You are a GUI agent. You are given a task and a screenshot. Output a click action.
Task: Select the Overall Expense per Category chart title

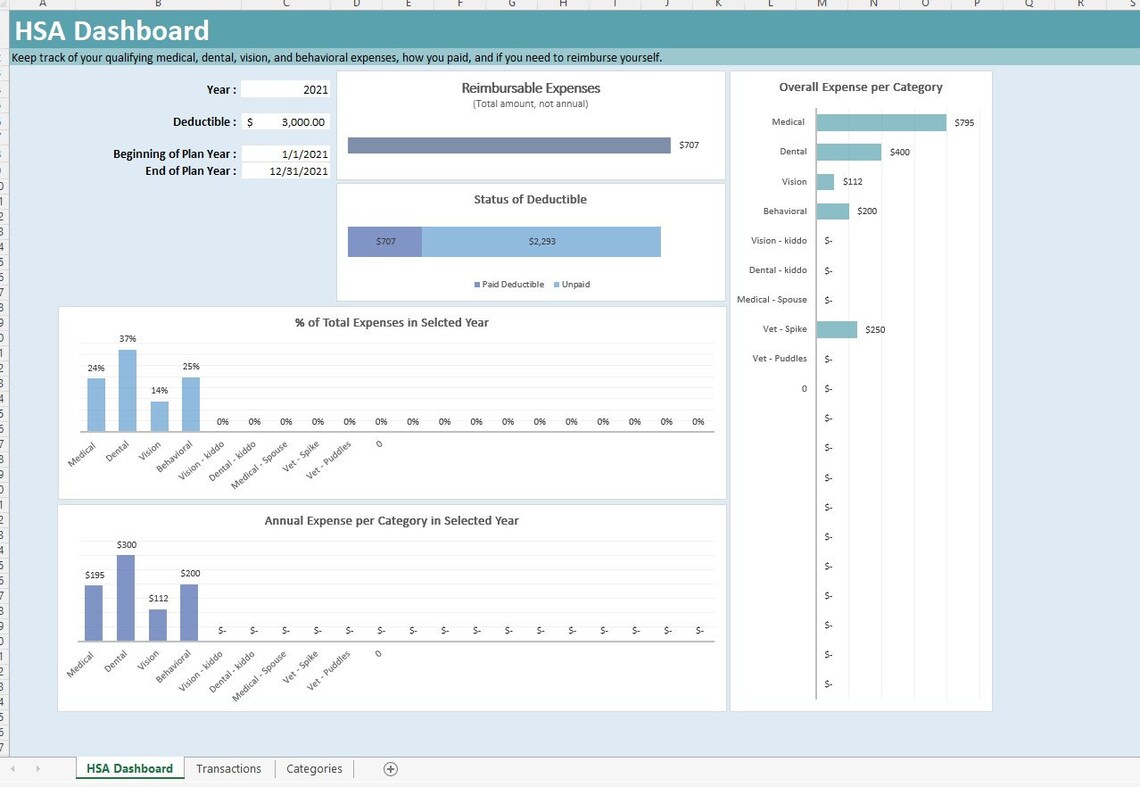[860, 87]
